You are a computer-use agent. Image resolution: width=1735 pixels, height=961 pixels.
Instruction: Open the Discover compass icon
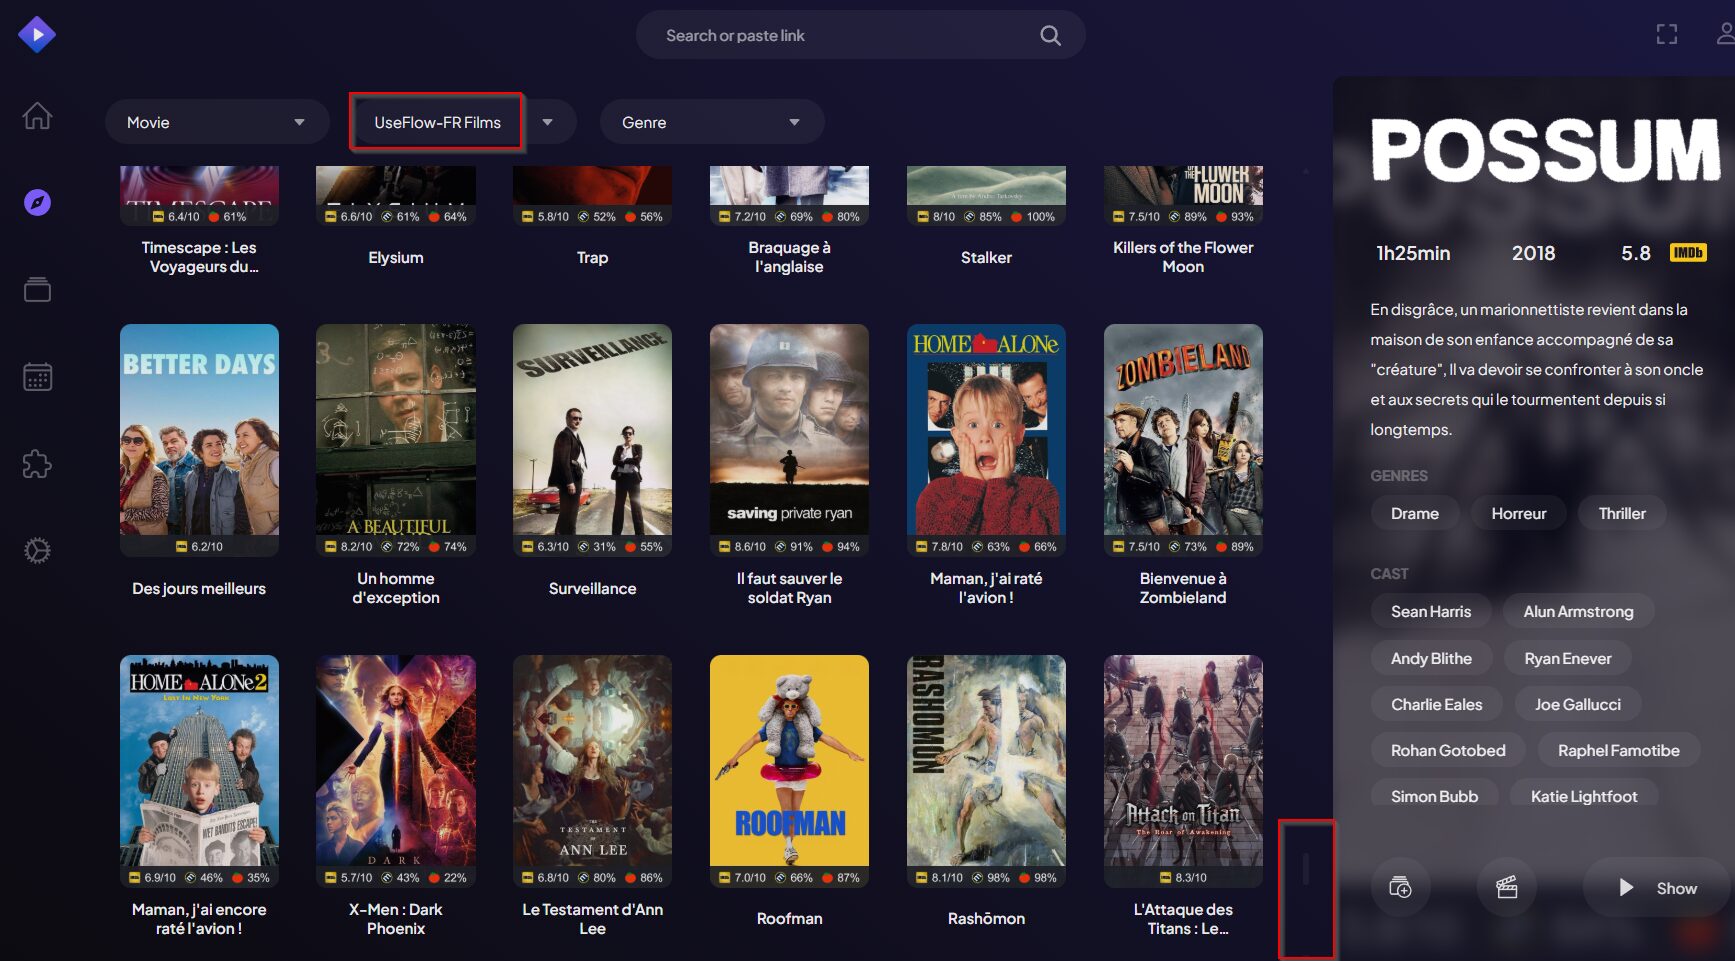[37, 203]
